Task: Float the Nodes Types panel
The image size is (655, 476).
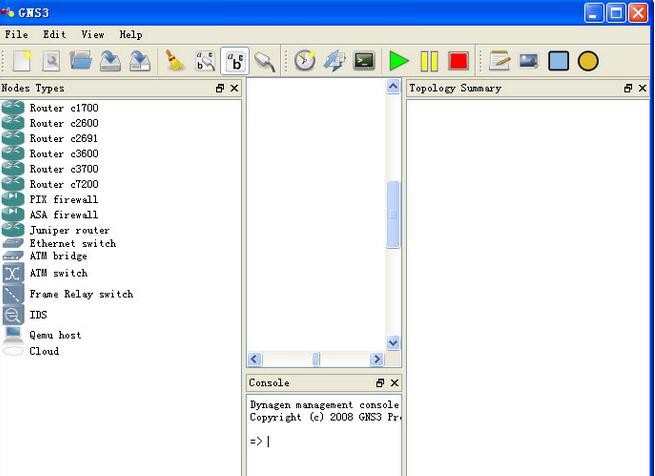Action: [x=220, y=88]
